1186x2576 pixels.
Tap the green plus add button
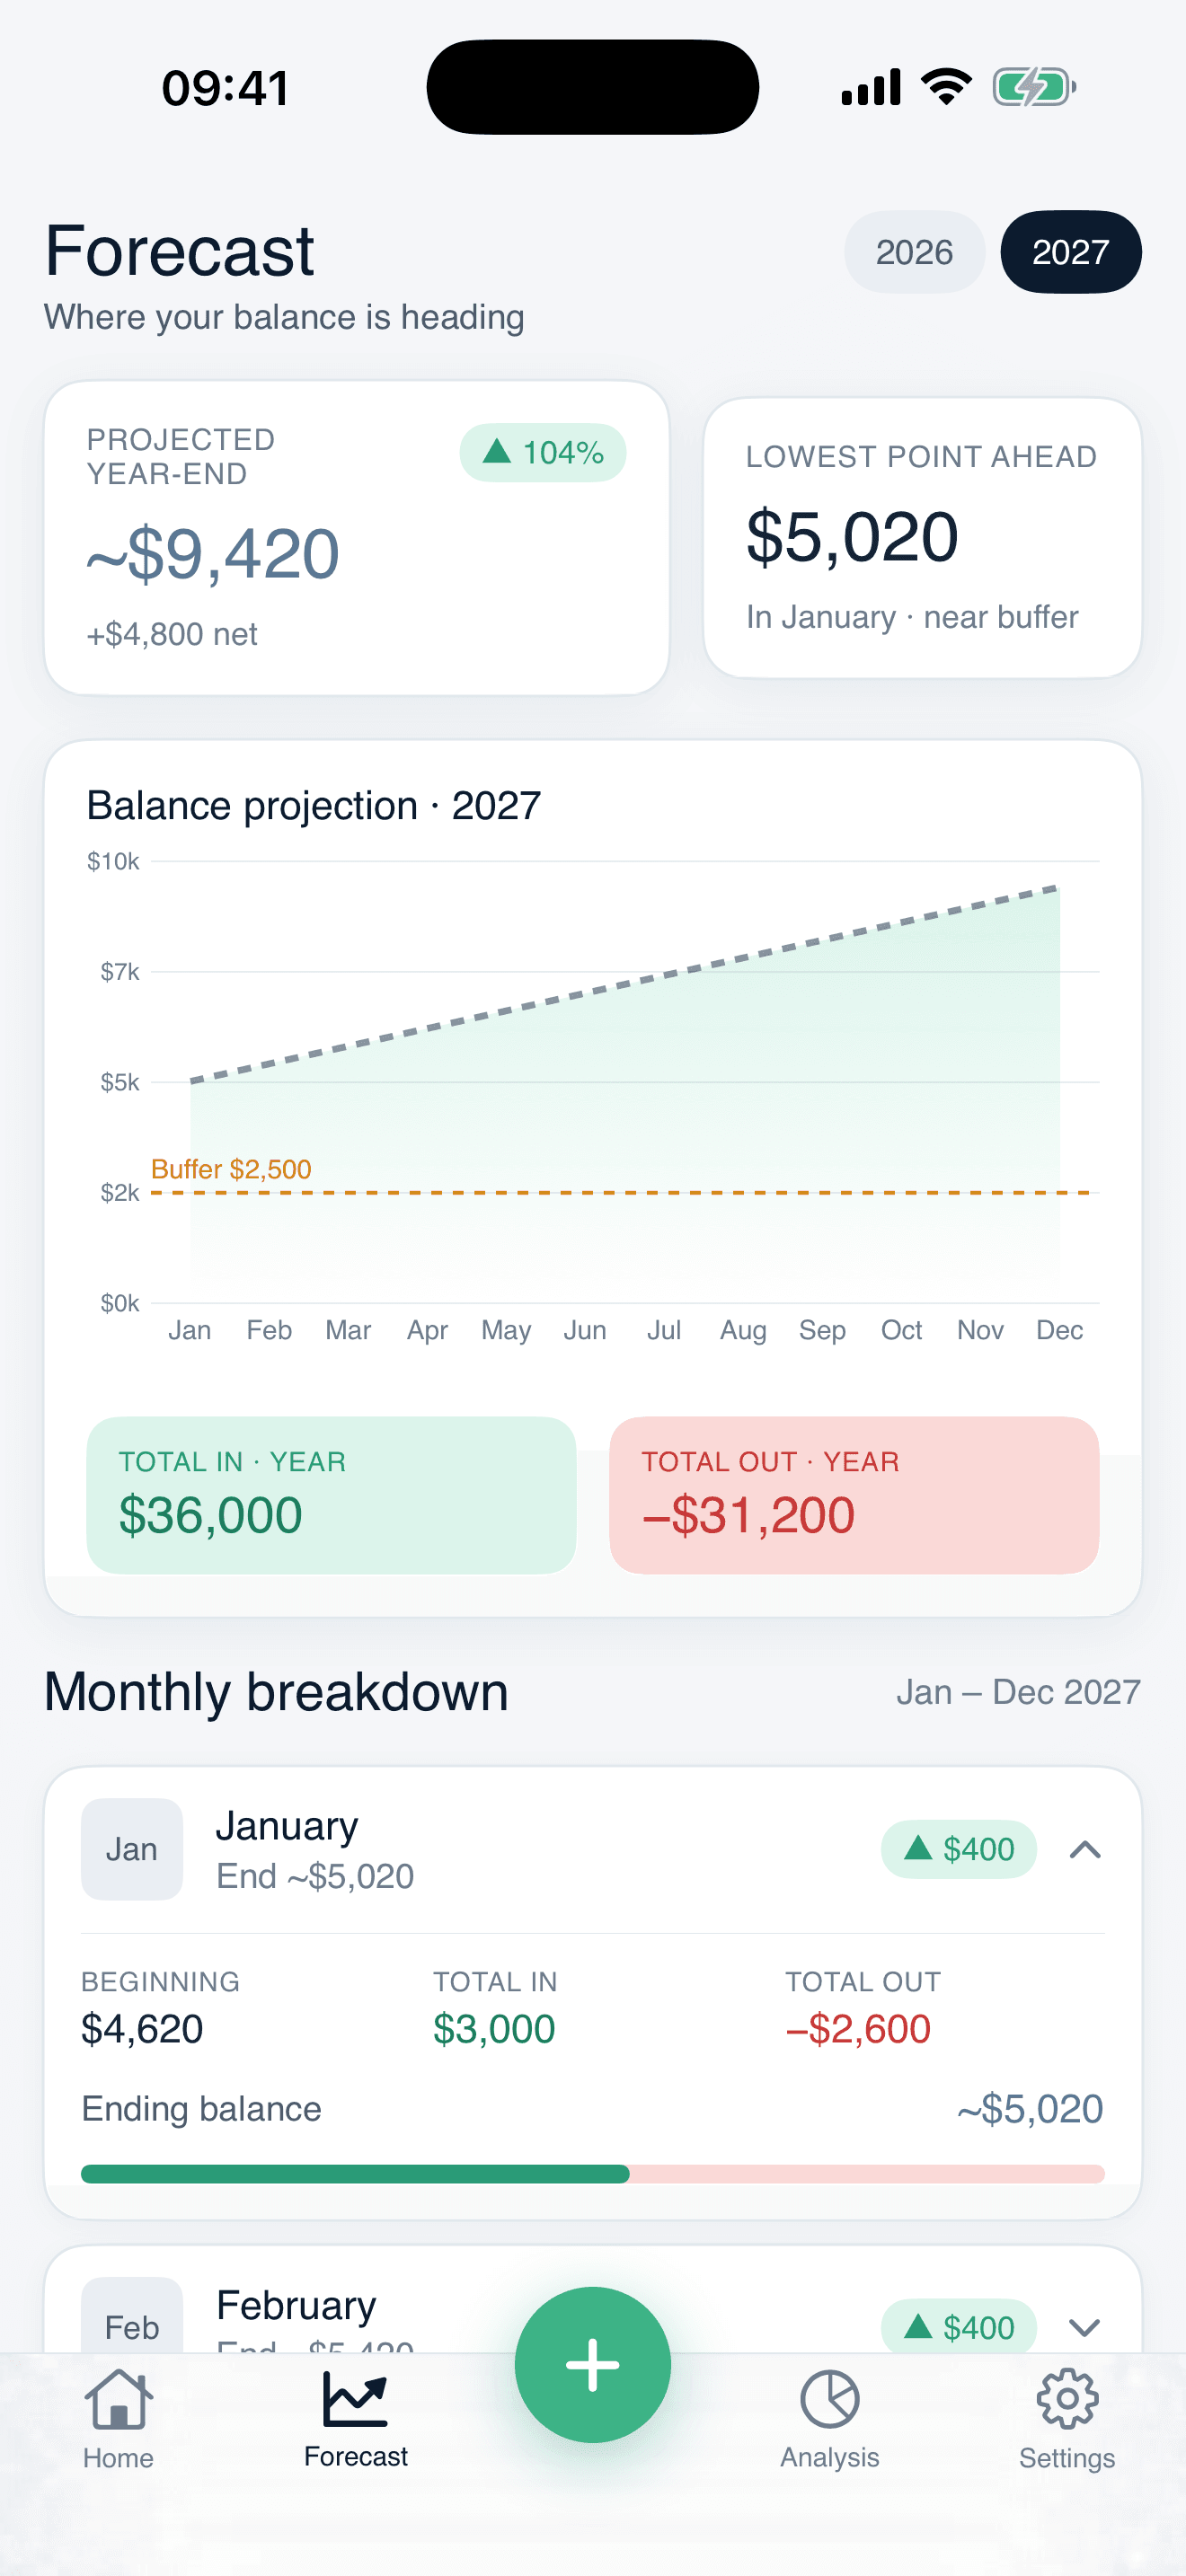click(593, 2365)
